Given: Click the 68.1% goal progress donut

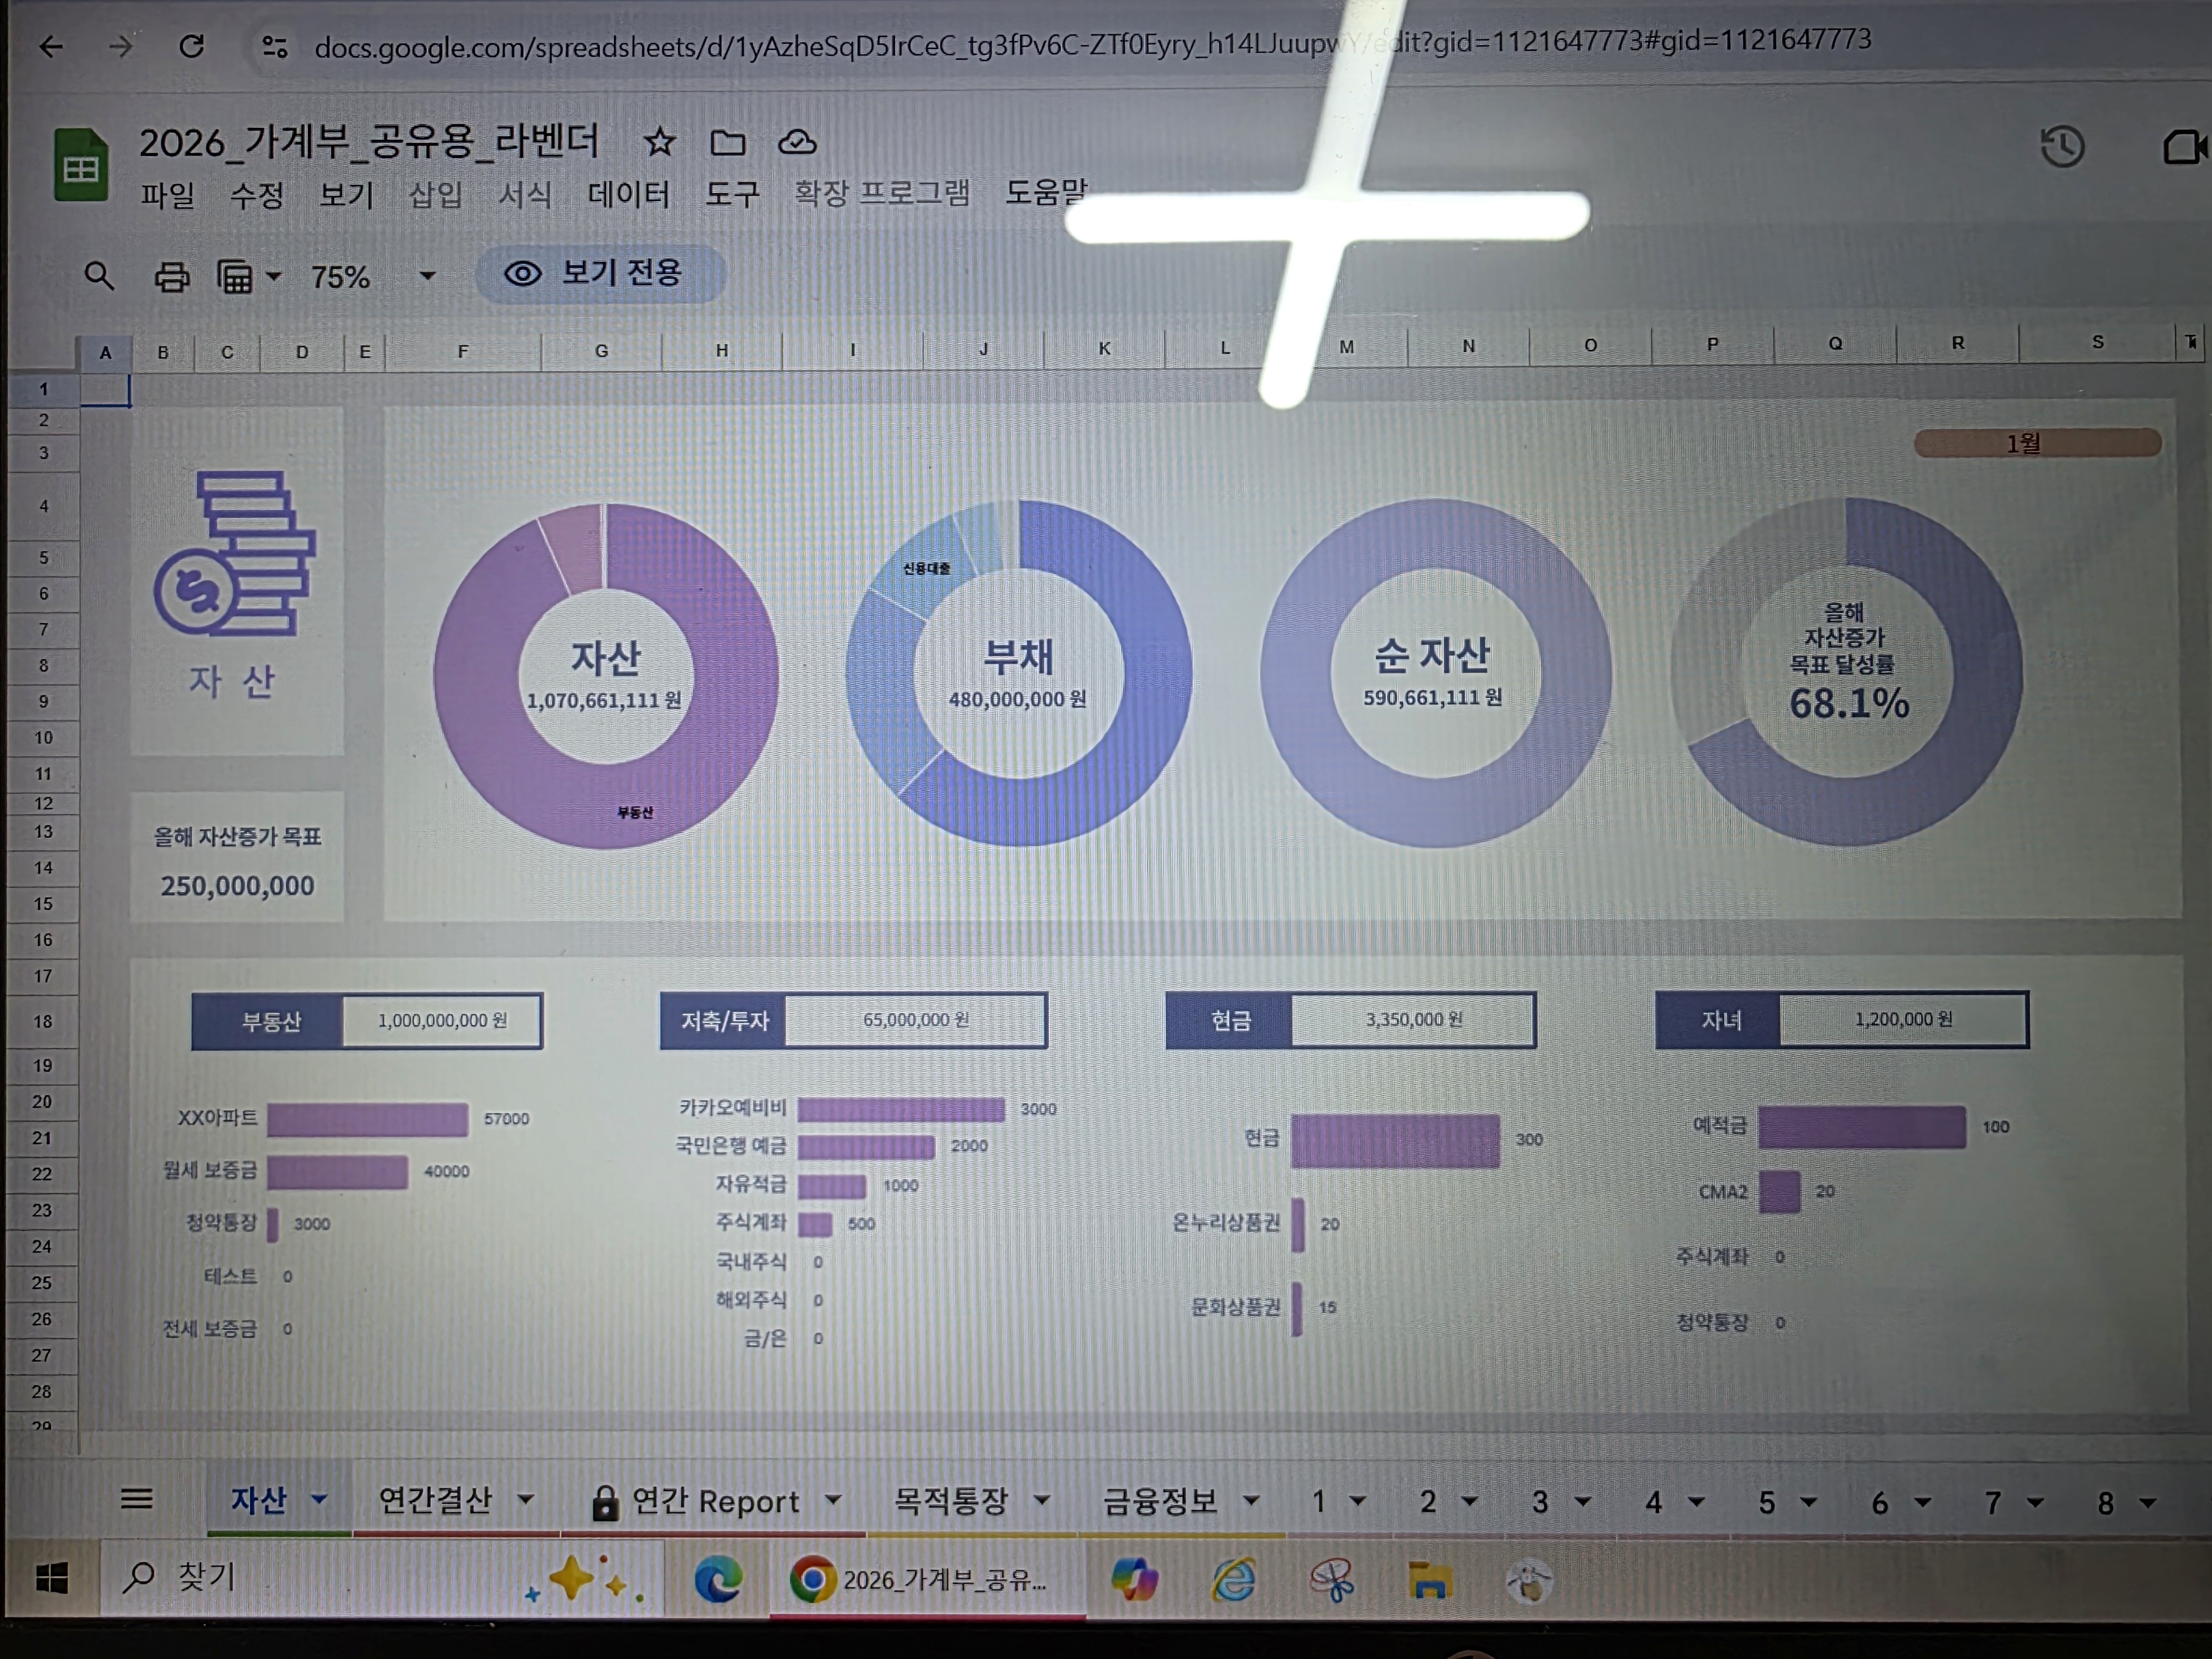Looking at the screenshot, I should 1847,672.
